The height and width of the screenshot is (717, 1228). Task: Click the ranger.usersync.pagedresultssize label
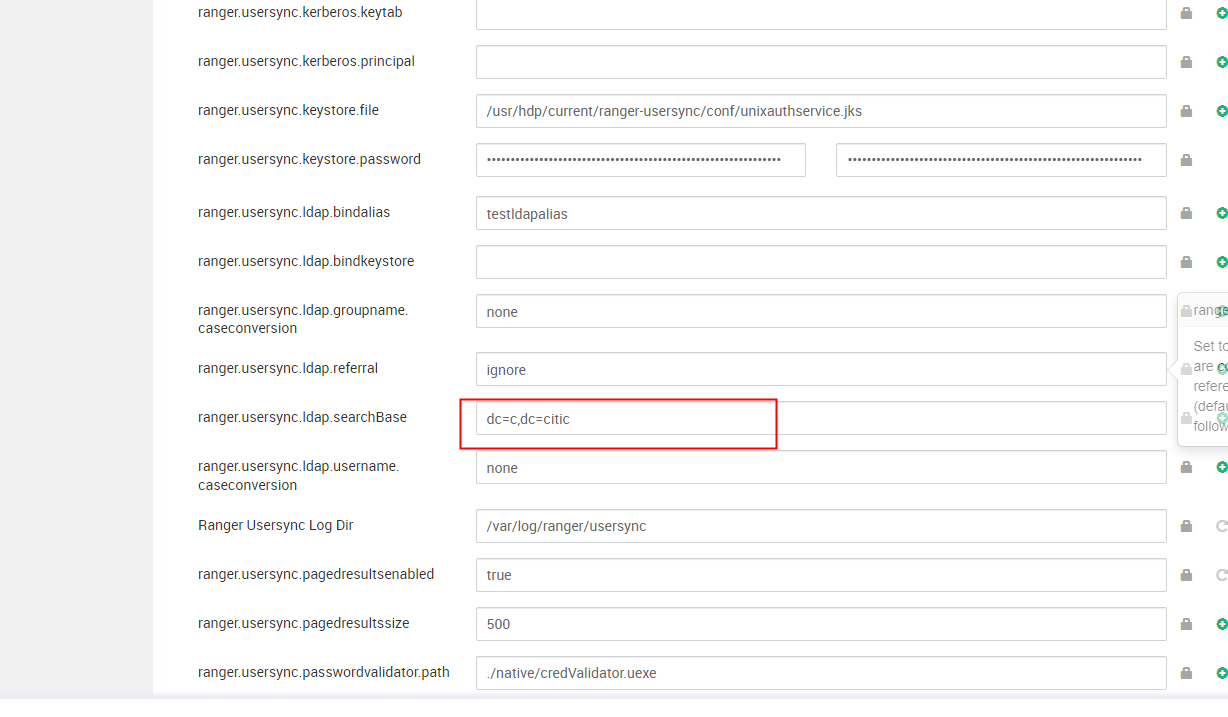pos(304,623)
